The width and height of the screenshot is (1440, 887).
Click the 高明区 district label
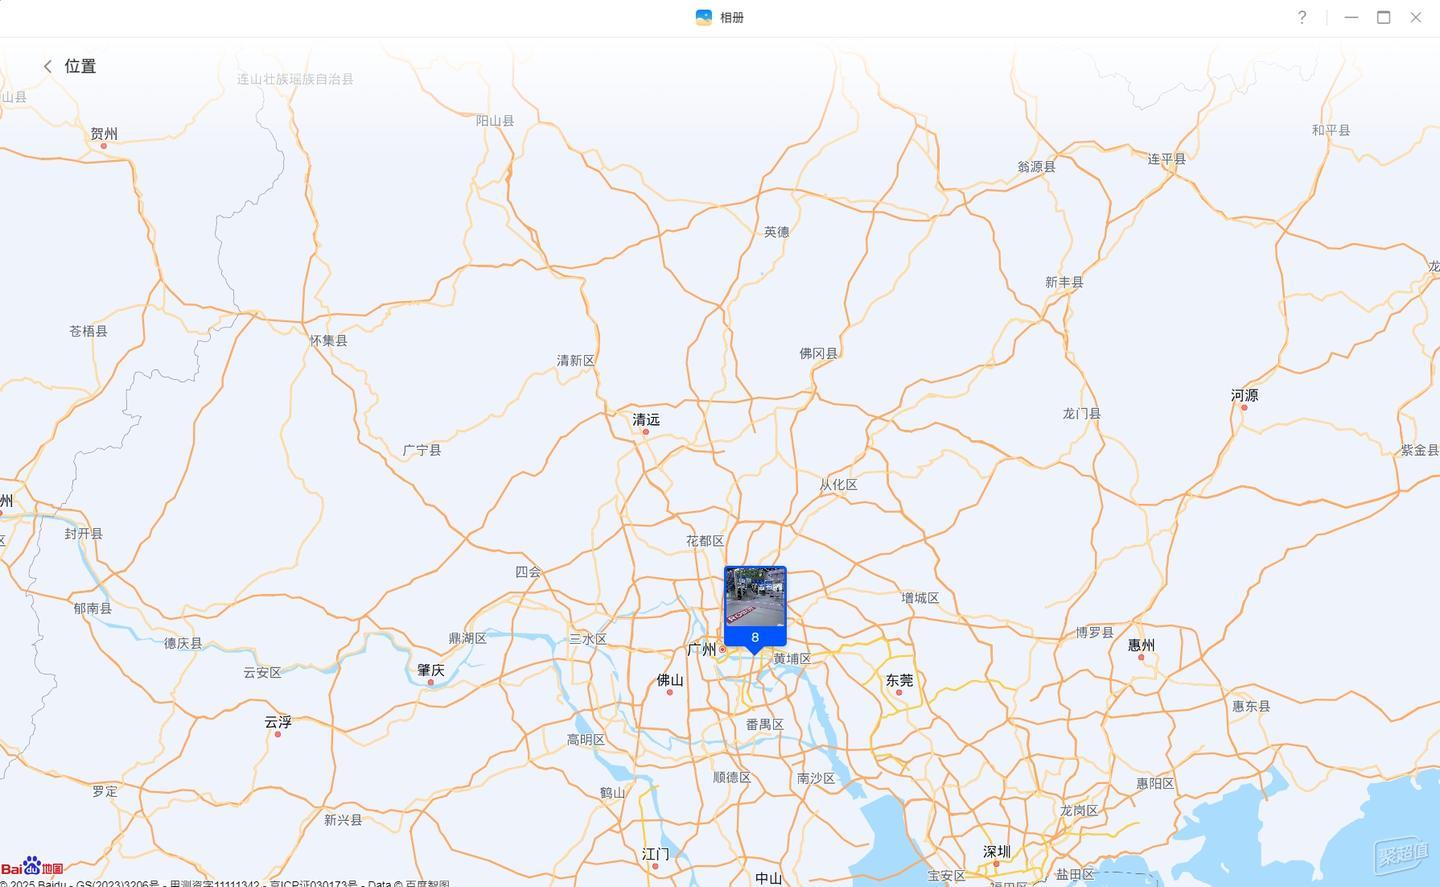586,740
